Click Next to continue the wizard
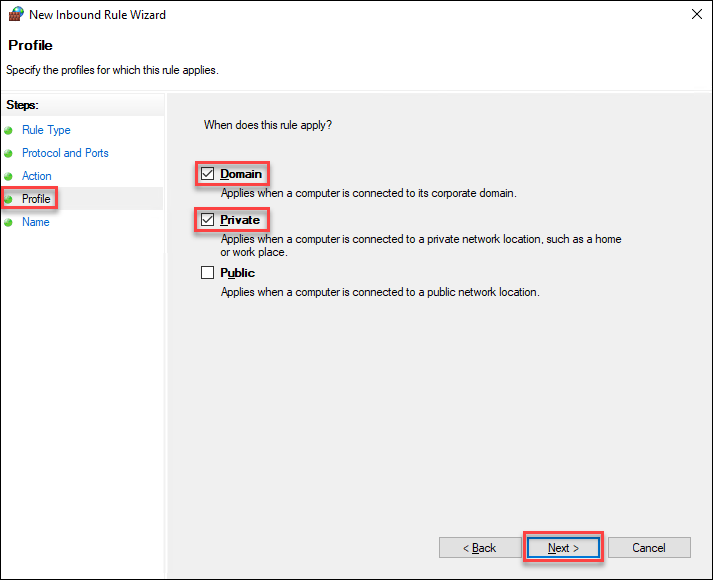 coord(564,548)
